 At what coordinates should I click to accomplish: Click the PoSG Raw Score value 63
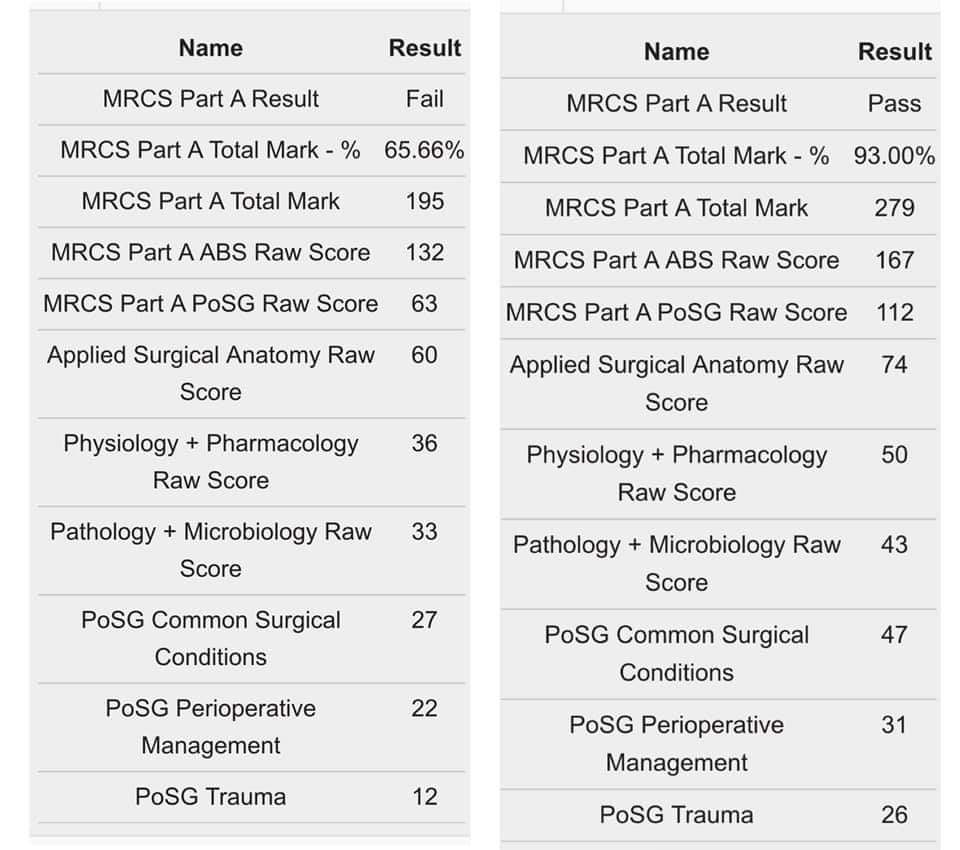point(424,304)
